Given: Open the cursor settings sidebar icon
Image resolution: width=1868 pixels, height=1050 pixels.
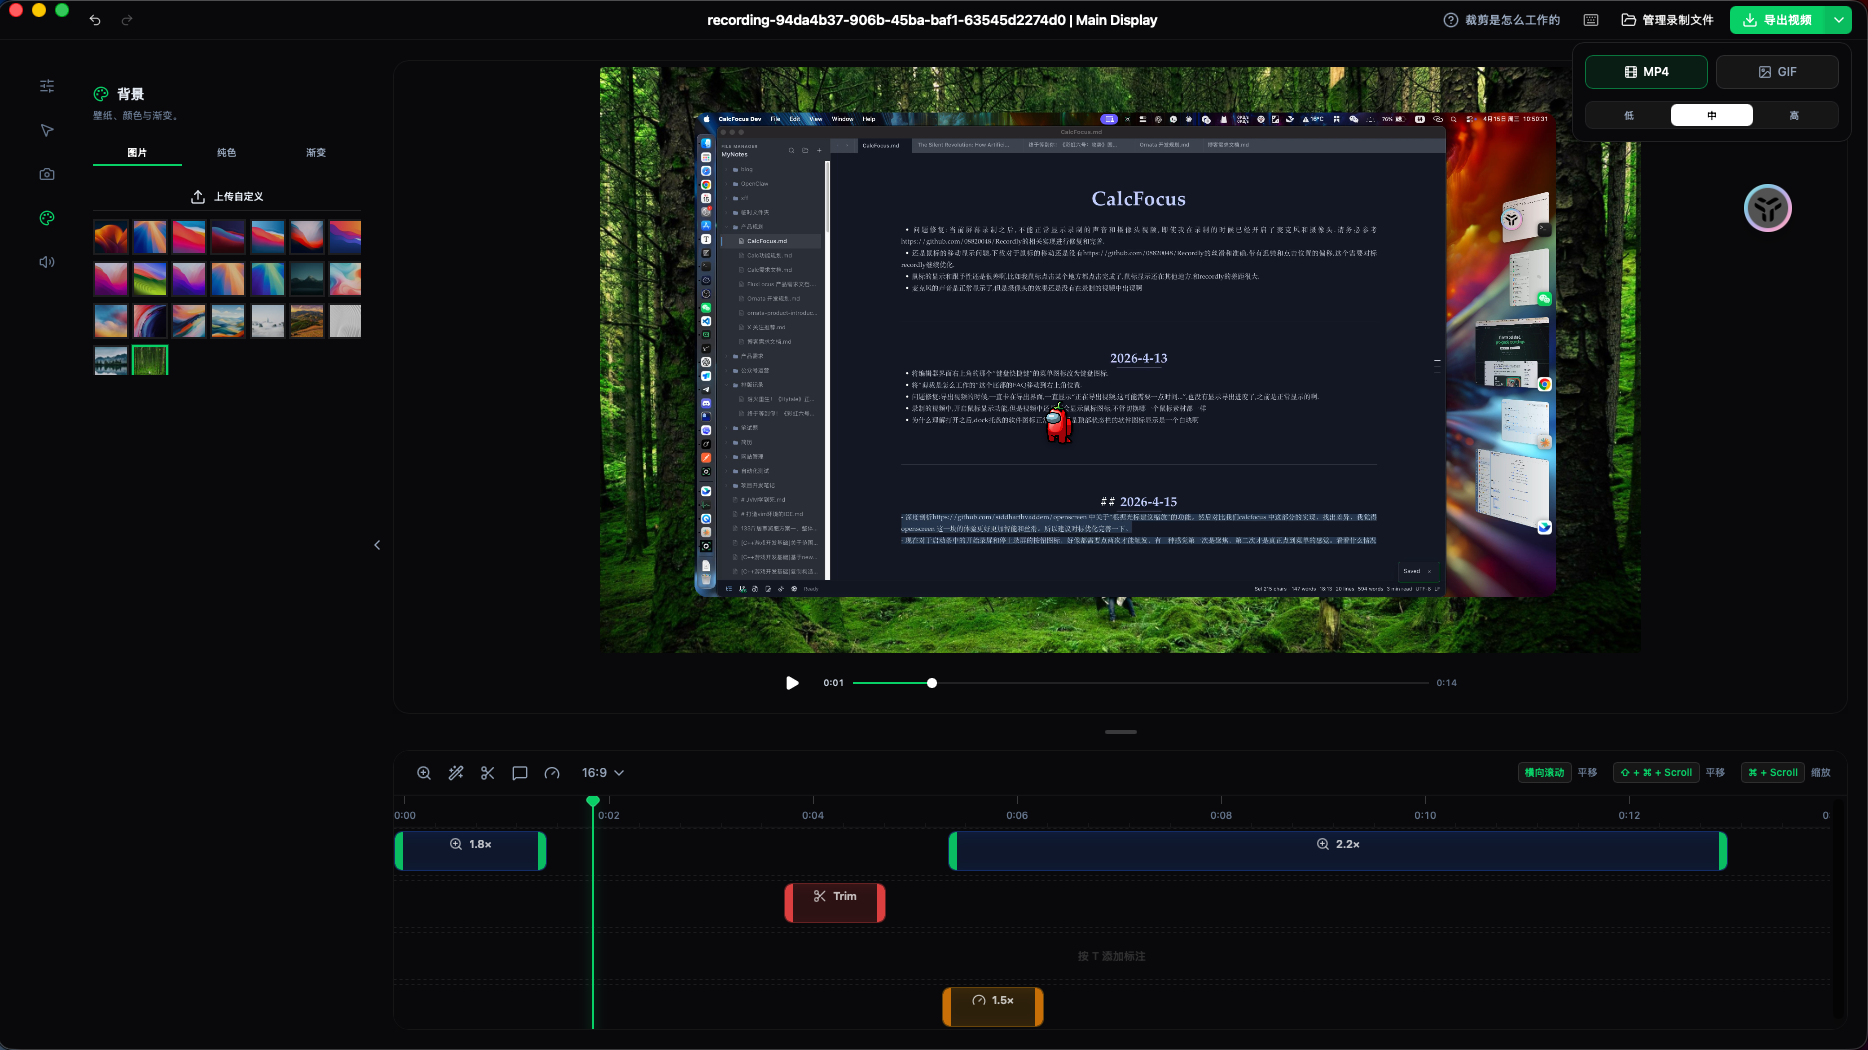Looking at the screenshot, I should tap(47, 130).
